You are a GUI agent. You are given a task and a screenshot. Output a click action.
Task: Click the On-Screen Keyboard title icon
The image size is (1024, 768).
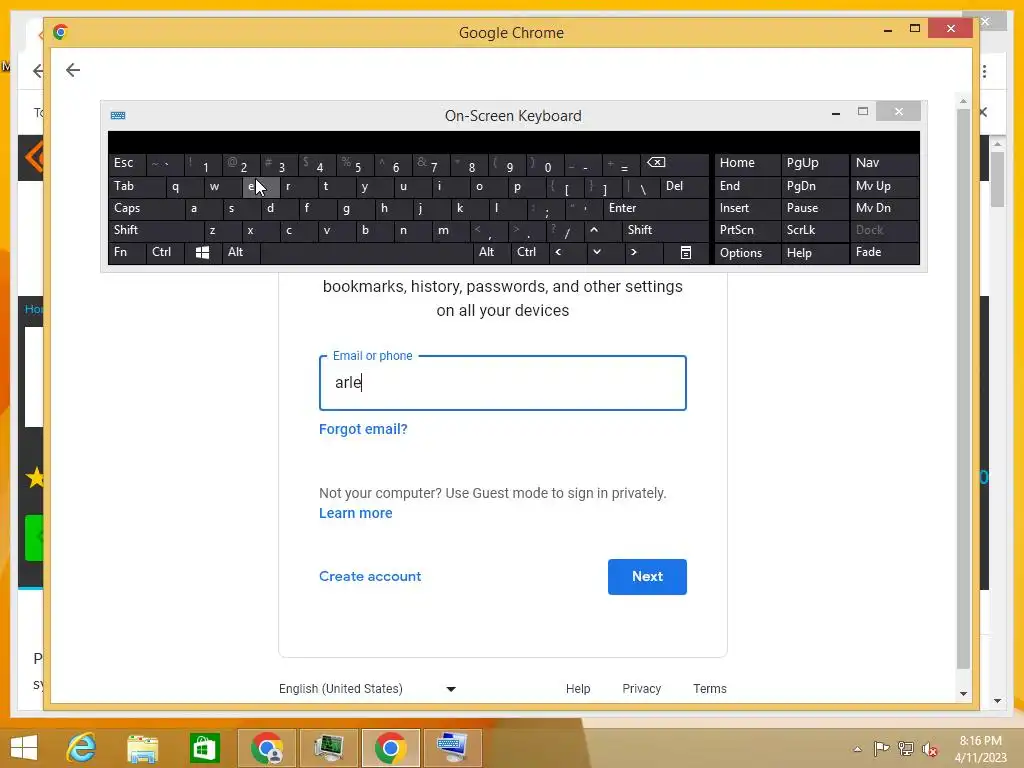pyautogui.click(x=118, y=116)
